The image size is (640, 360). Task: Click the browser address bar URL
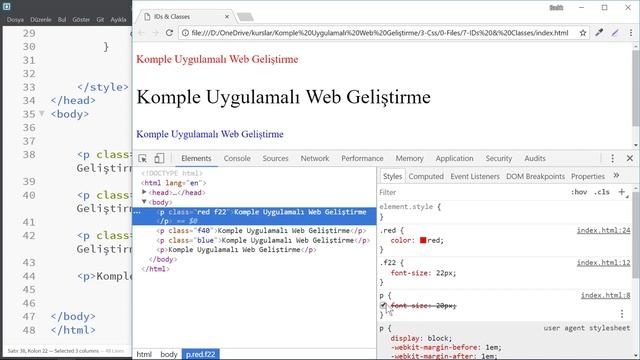[380, 33]
